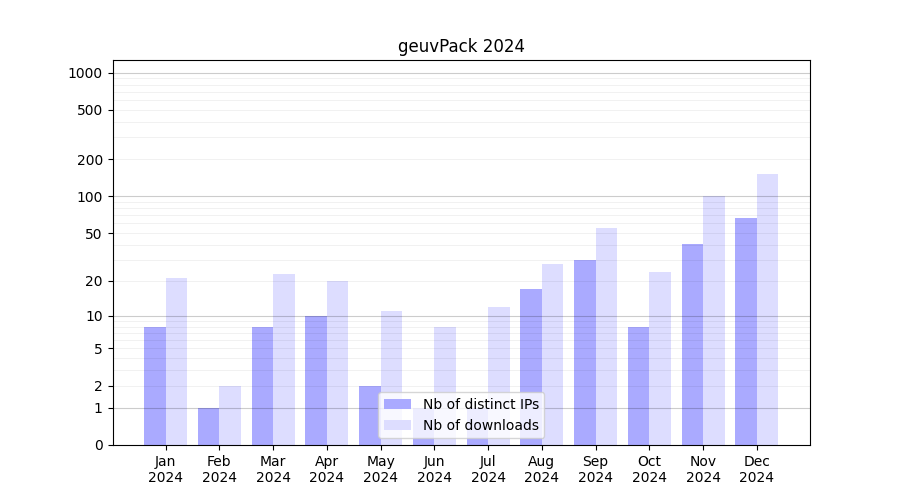This screenshot has width=900, height=500.
Task: Click the chart title geuvPack 2024
Action: pos(461,46)
